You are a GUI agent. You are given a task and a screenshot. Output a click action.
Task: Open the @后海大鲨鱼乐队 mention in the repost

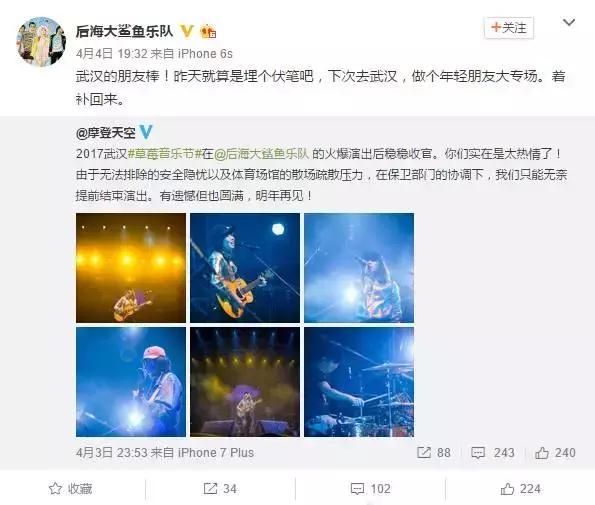(x=261, y=154)
